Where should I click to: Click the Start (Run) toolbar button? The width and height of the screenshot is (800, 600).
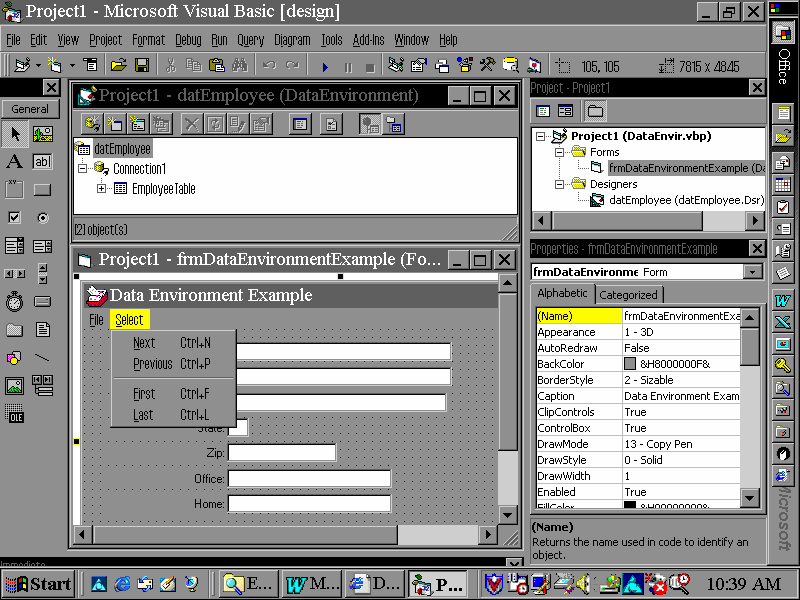click(325, 66)
